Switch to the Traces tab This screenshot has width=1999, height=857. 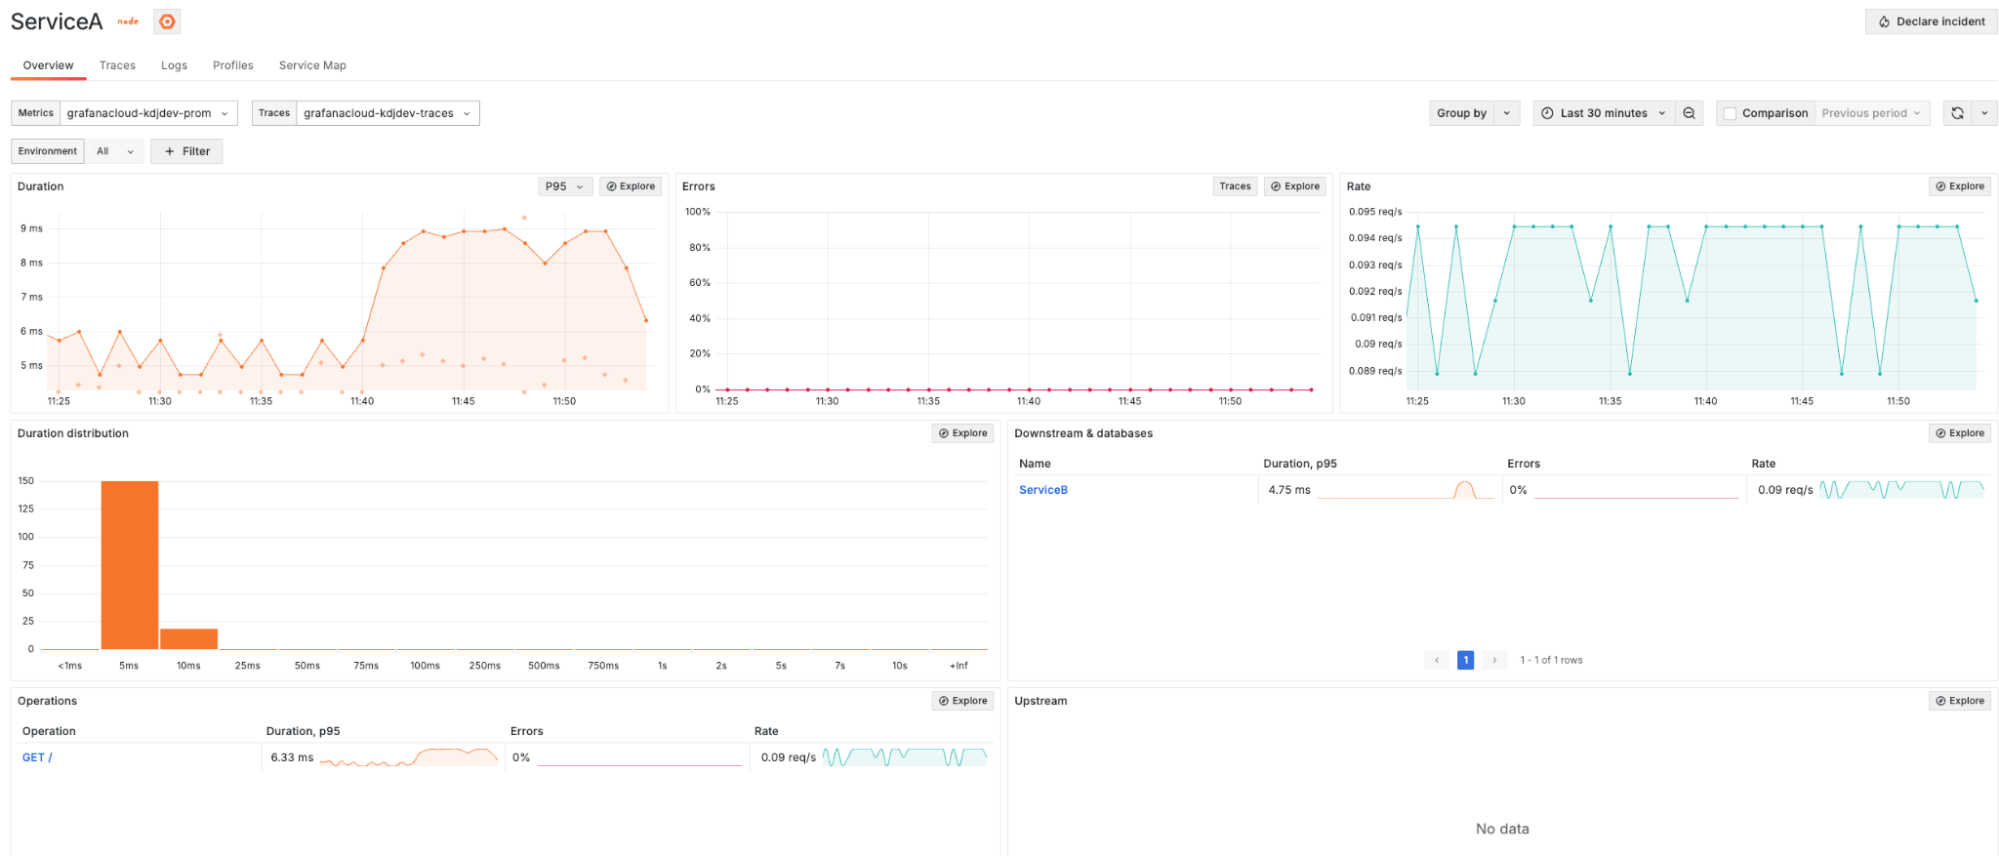pos(117,65)
